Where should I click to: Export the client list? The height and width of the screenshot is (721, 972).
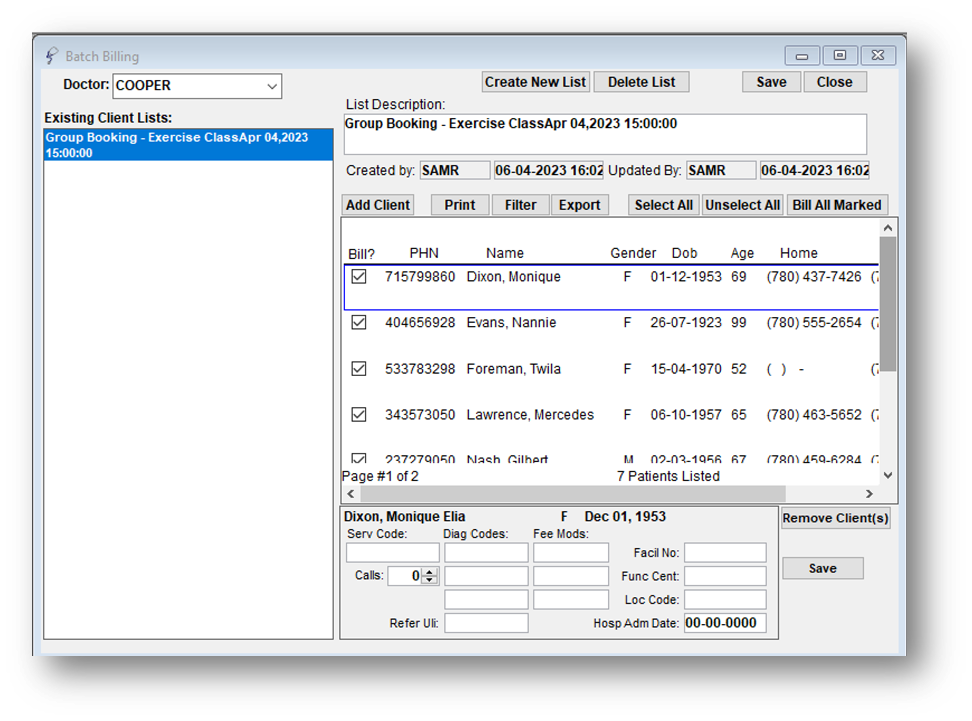579,205
